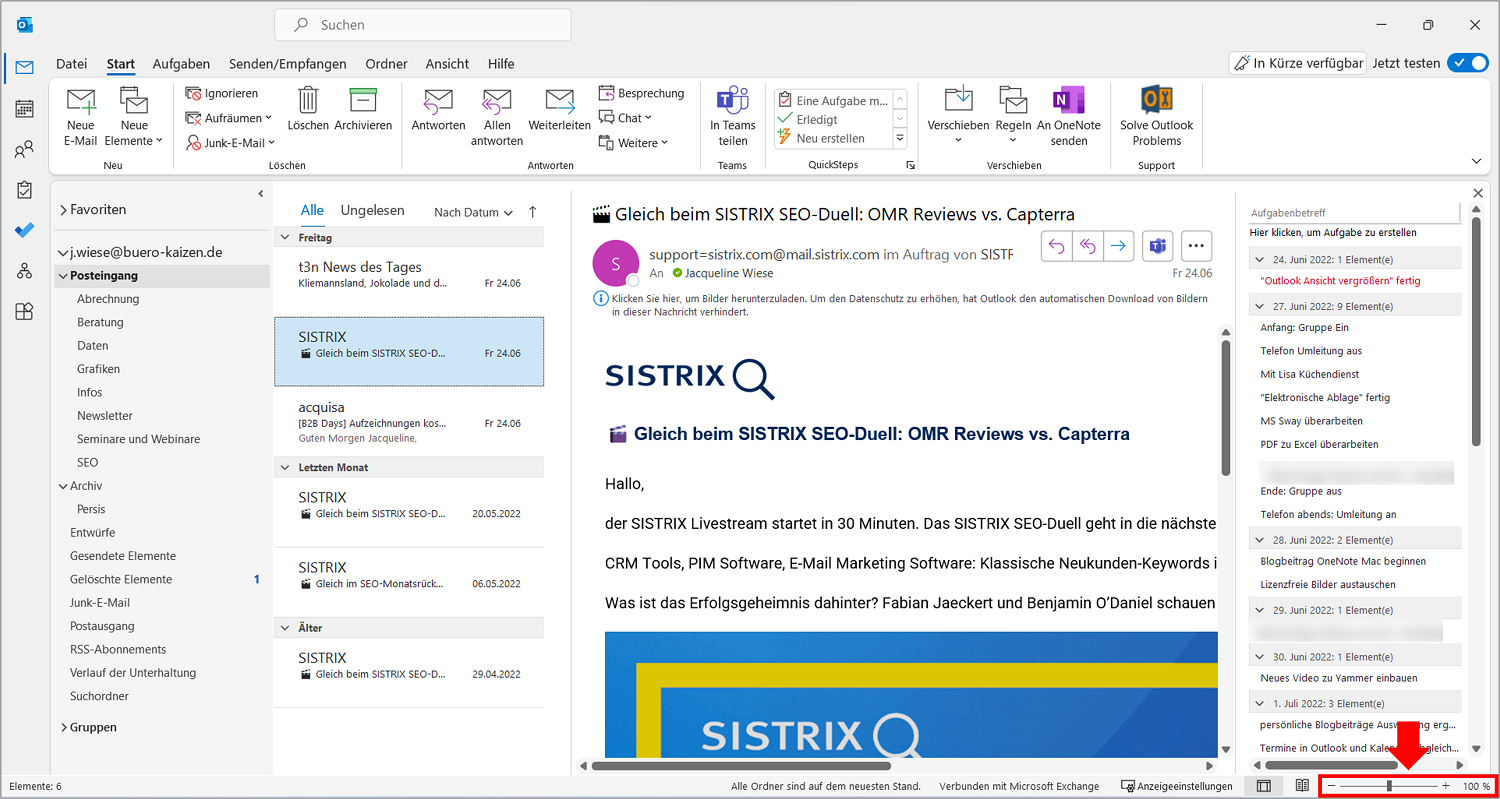Open the Hilfe tab

point(501,64)
